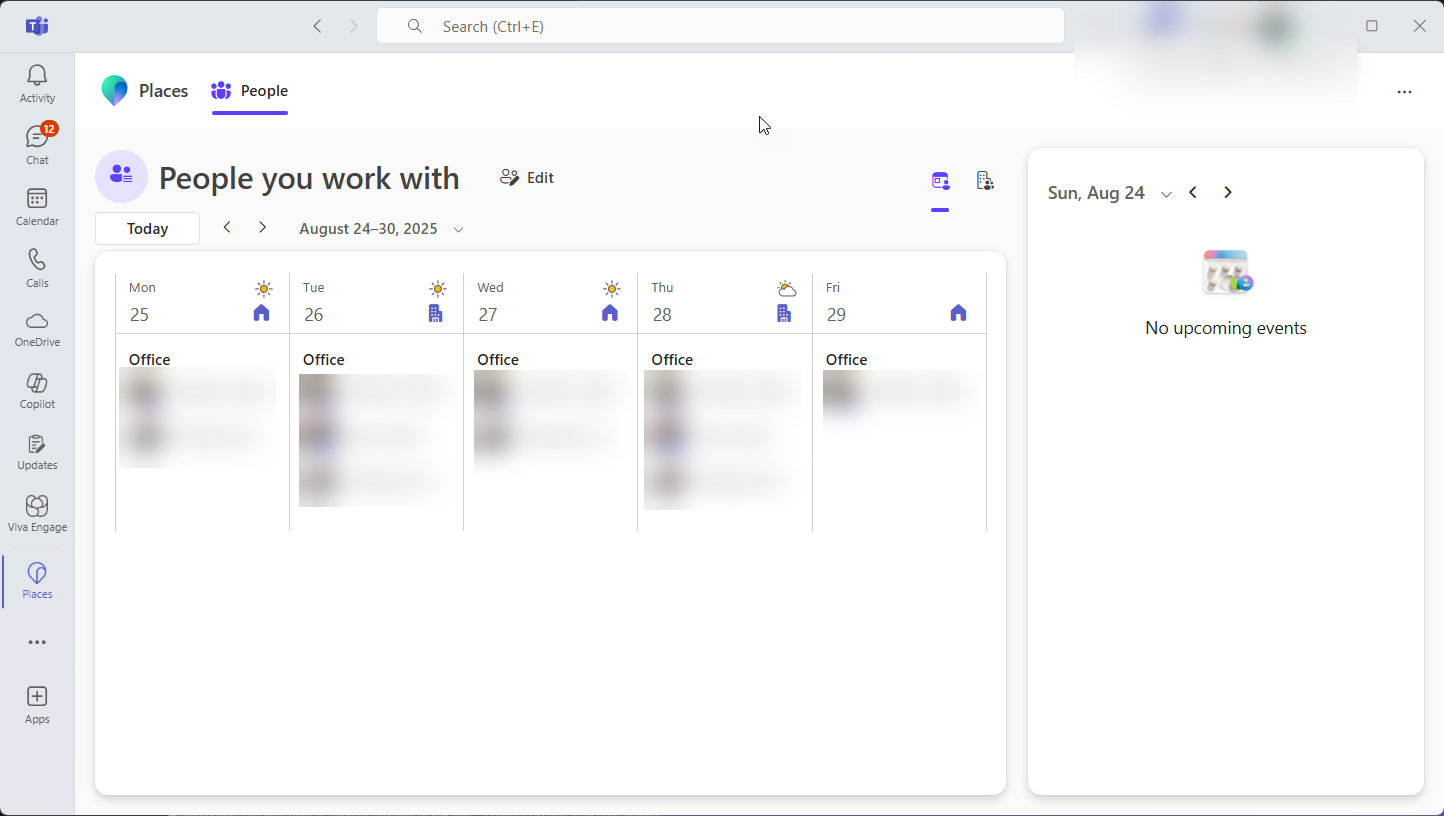Open the Updates app

coord(37,452)
